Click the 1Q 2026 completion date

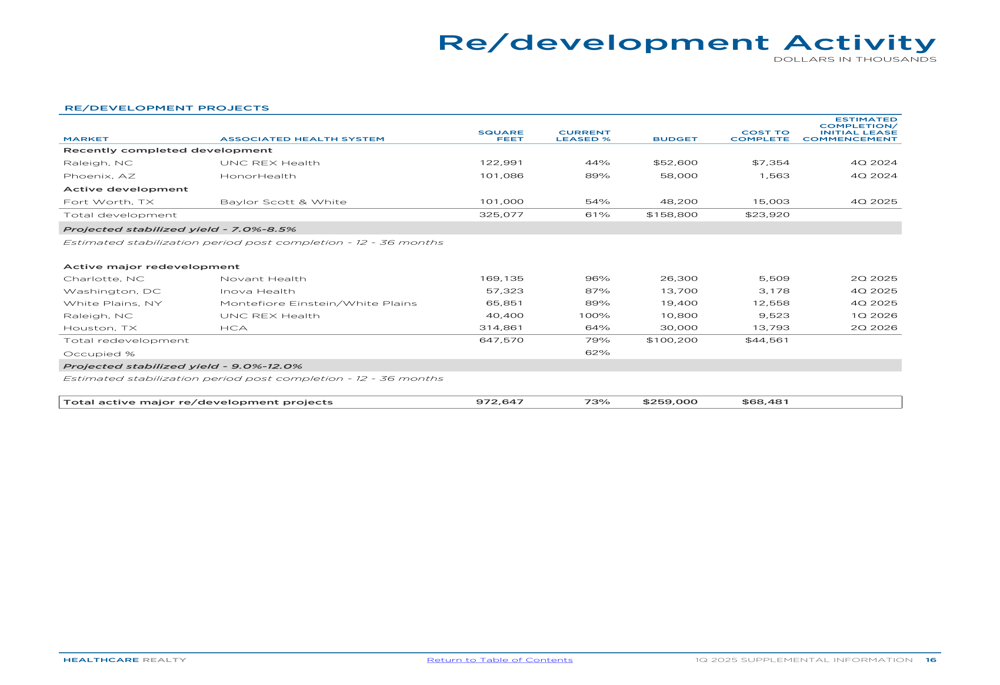[x=874, y=315]
